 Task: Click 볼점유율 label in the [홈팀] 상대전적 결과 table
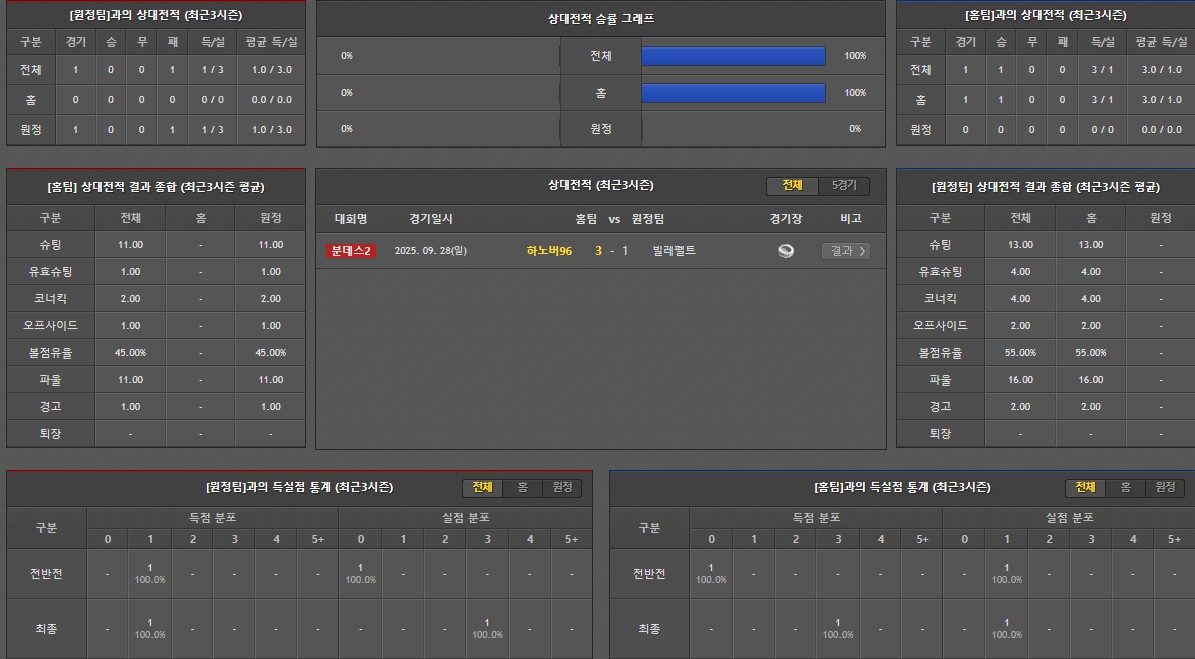pos(50,353)
